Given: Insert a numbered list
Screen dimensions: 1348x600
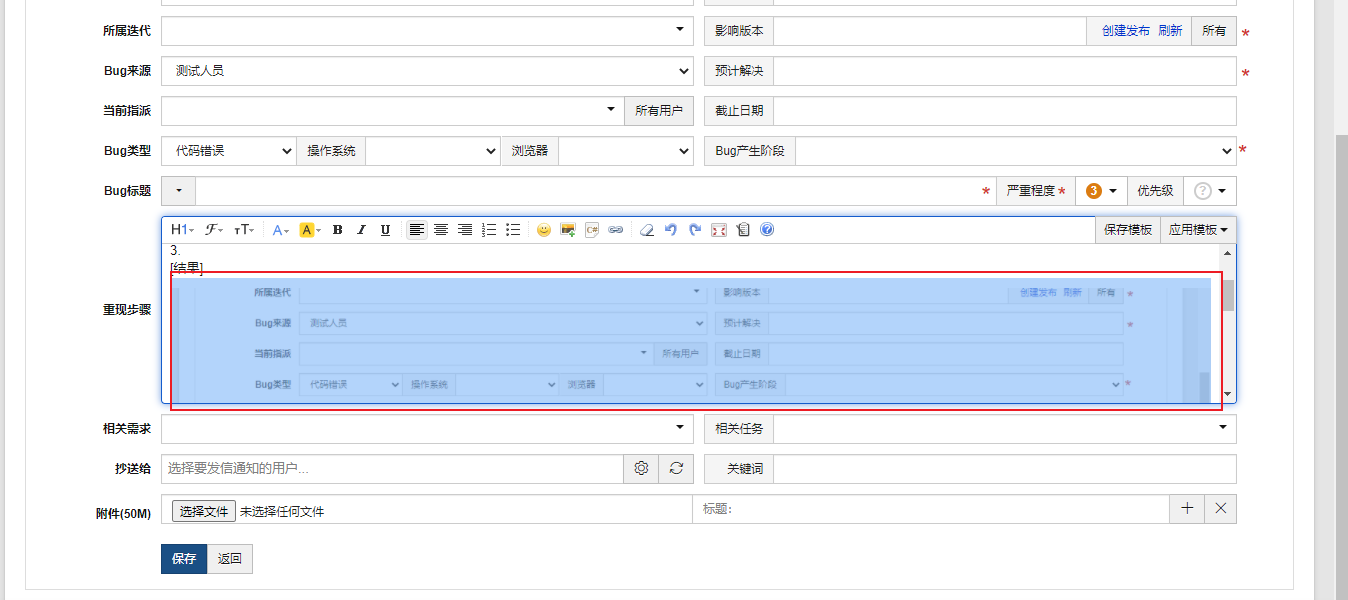Looking at the screenshot, I should (489, 230).
